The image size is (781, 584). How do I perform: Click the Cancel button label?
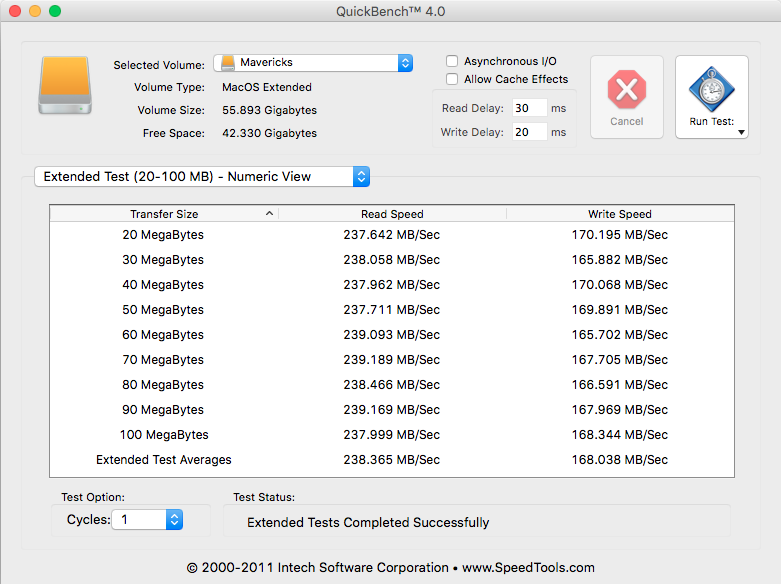(x=627, y=121)
